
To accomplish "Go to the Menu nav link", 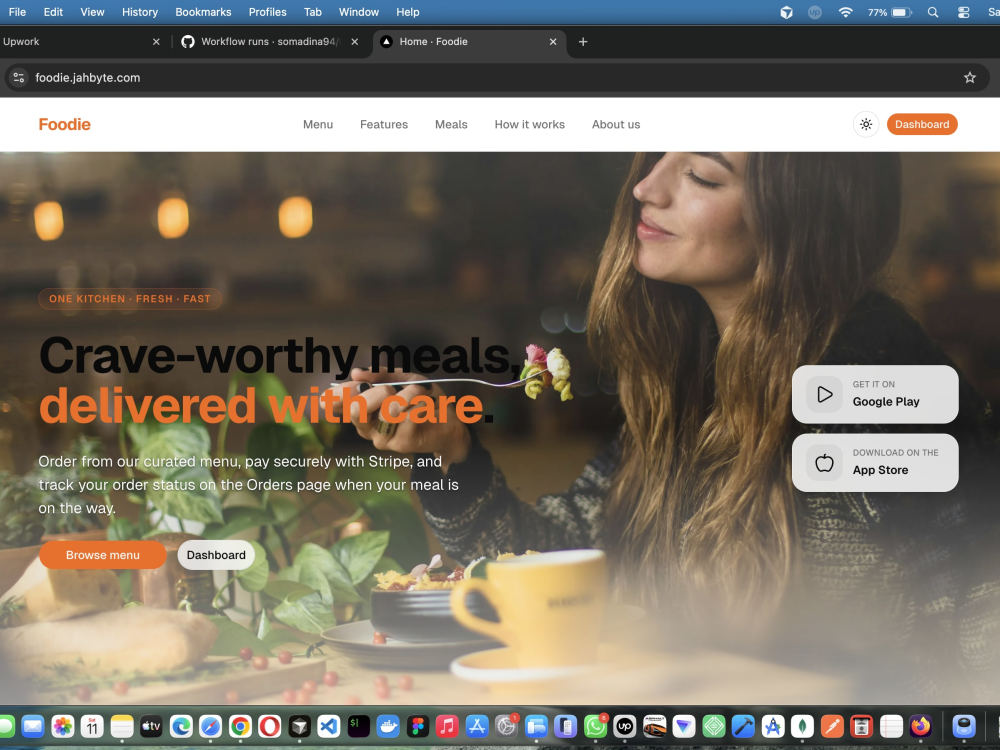I will (x=318, y=124).
